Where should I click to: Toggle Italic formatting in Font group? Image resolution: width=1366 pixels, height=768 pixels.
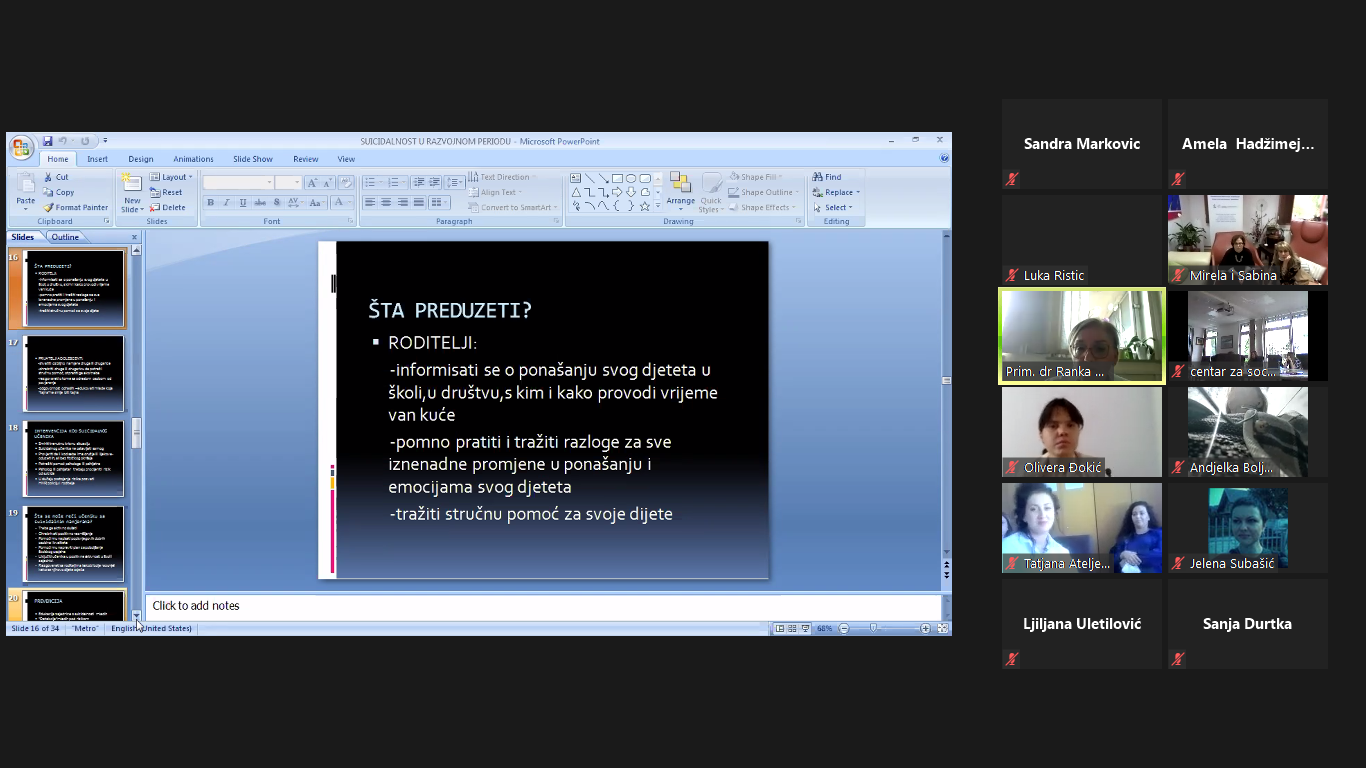click(x=227, y=203)
